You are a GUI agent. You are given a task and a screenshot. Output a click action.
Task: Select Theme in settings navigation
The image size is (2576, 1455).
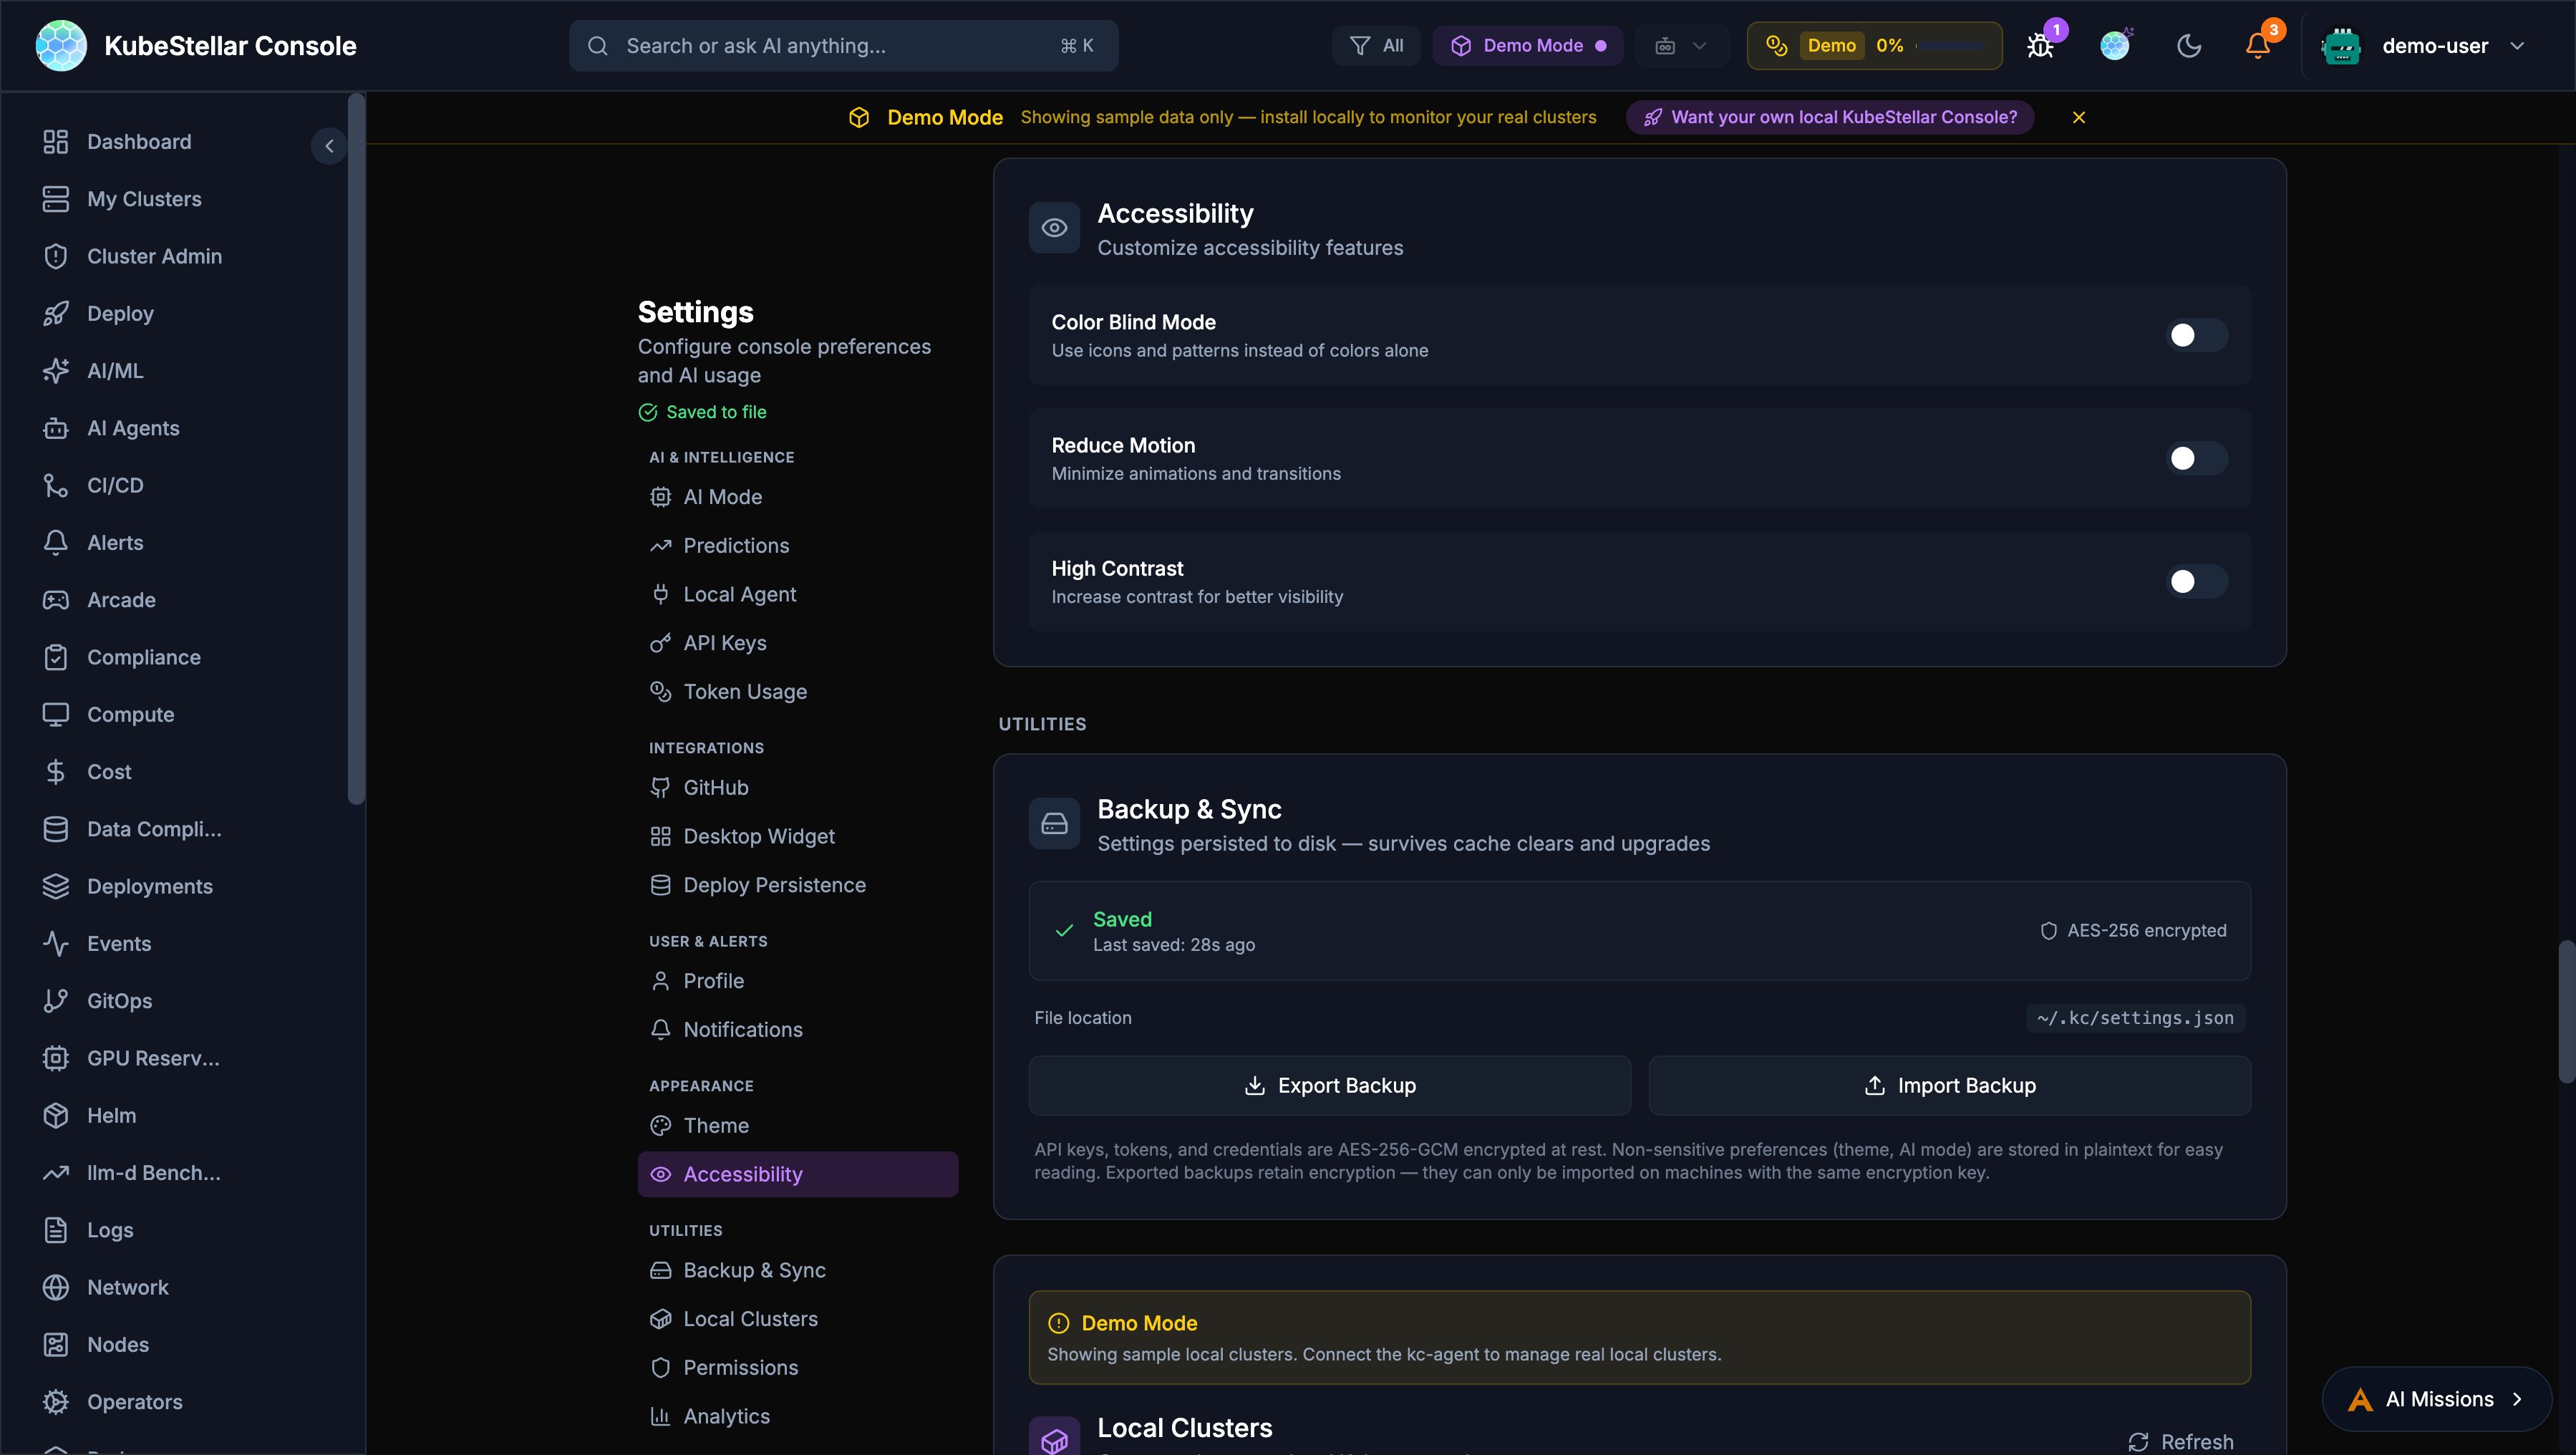(x=715, y=1125)
